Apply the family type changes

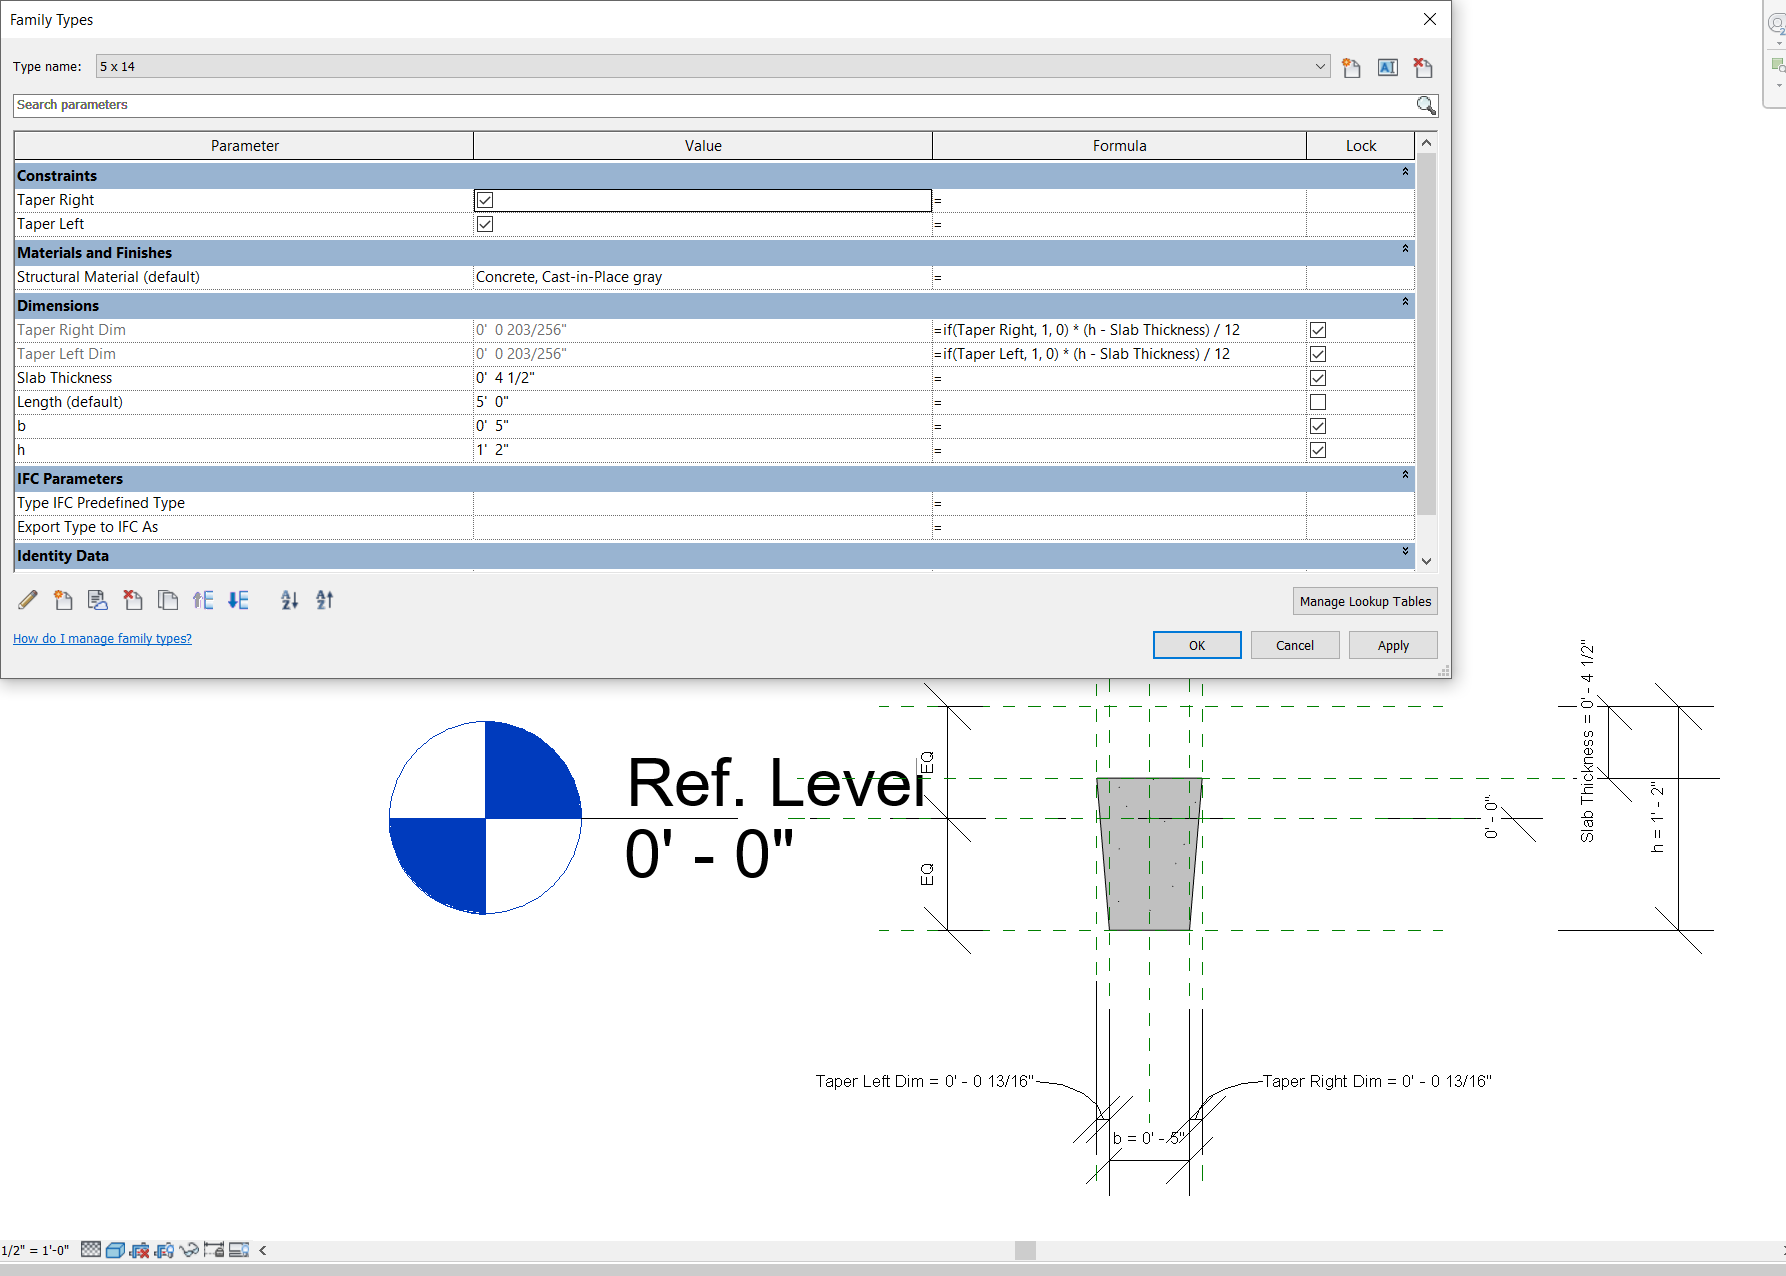[x=1392, y=644]
